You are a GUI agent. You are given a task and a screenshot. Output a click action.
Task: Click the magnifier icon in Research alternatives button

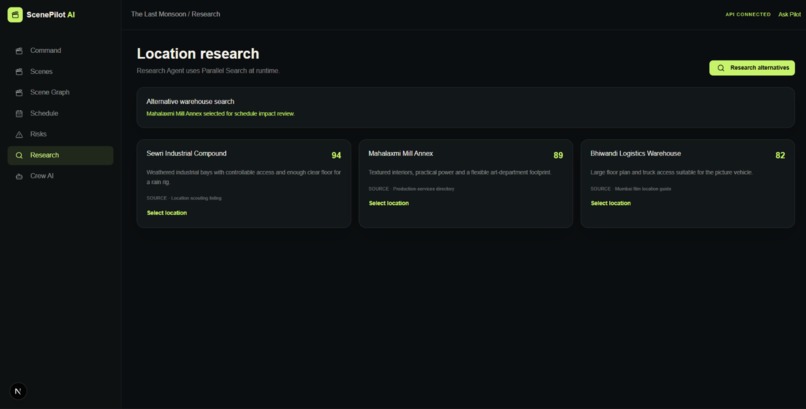coord(721,68)
